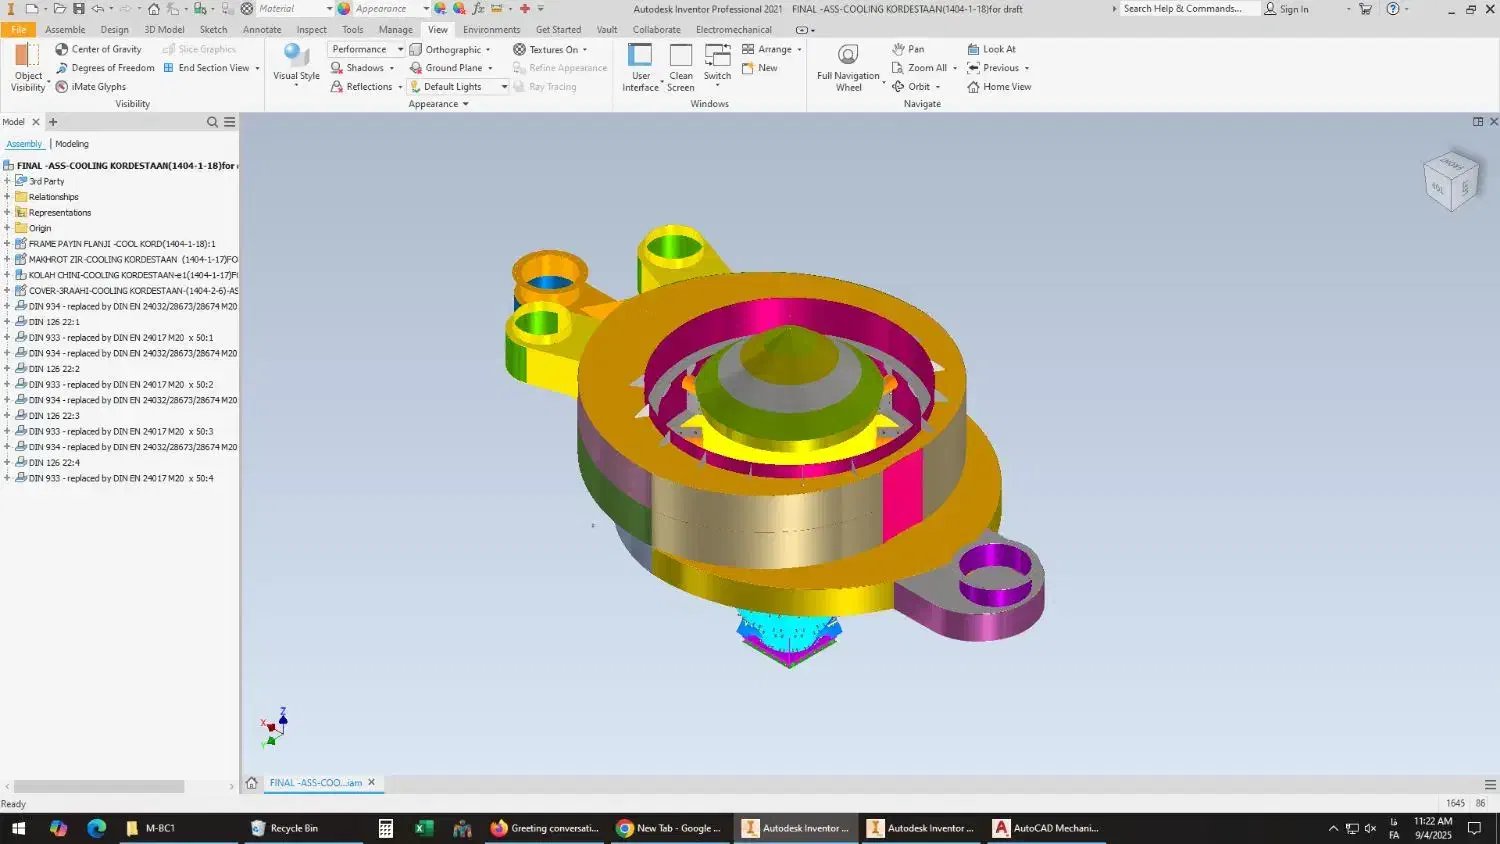
Task: Open the Orthographic projection dropdown
Action: pos(451,49)
